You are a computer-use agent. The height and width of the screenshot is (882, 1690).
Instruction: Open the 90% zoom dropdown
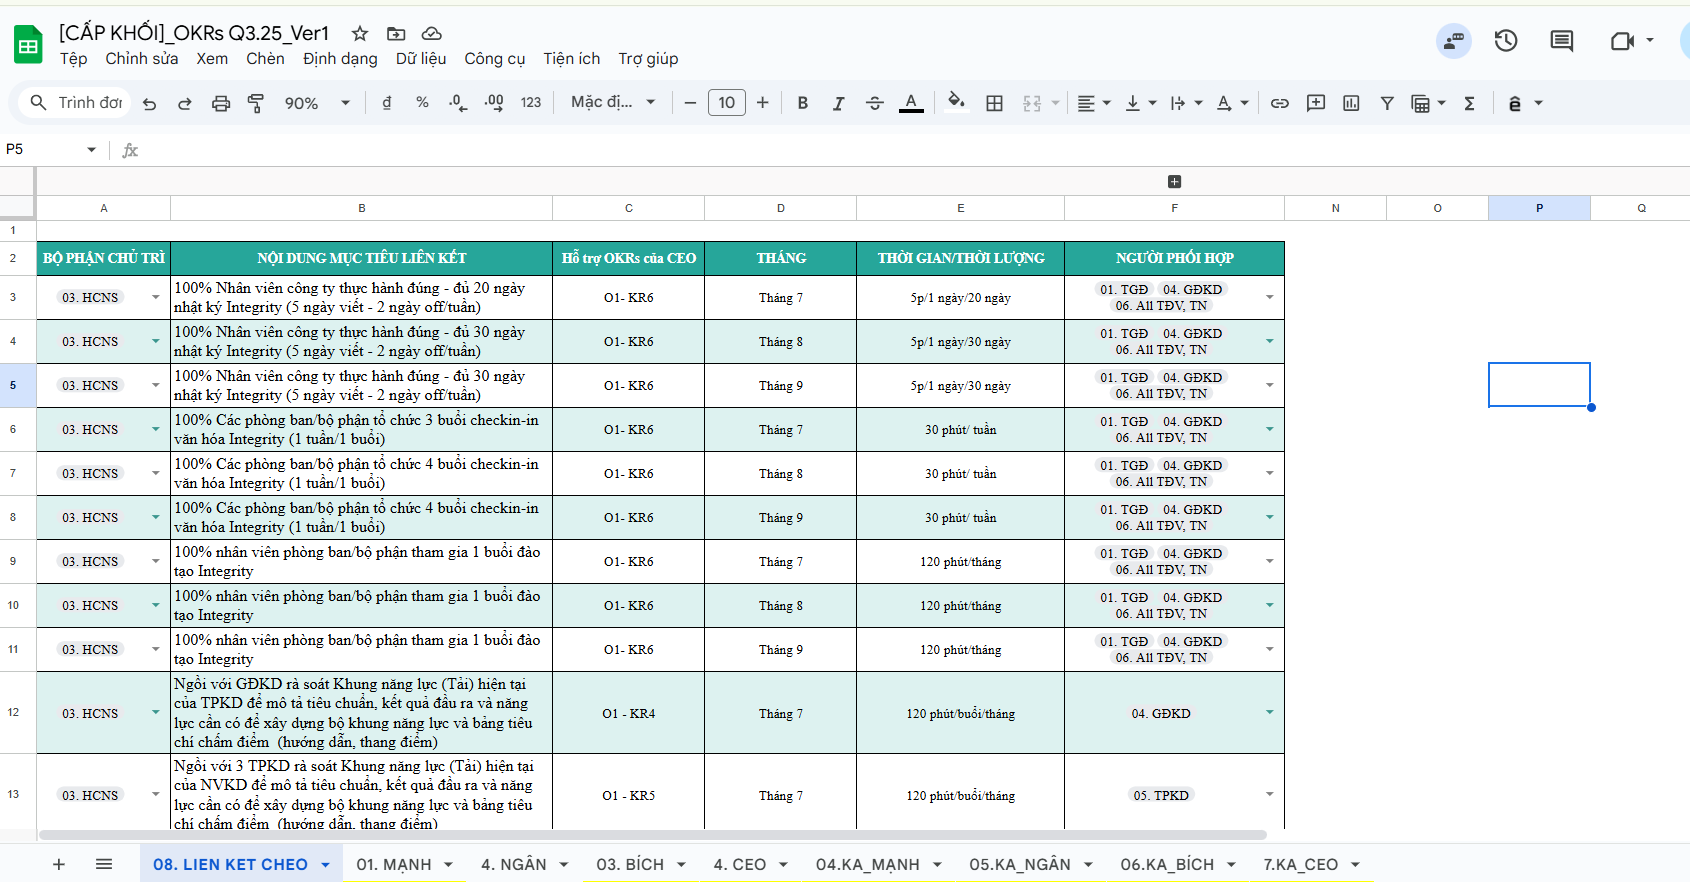coord(317,103)
